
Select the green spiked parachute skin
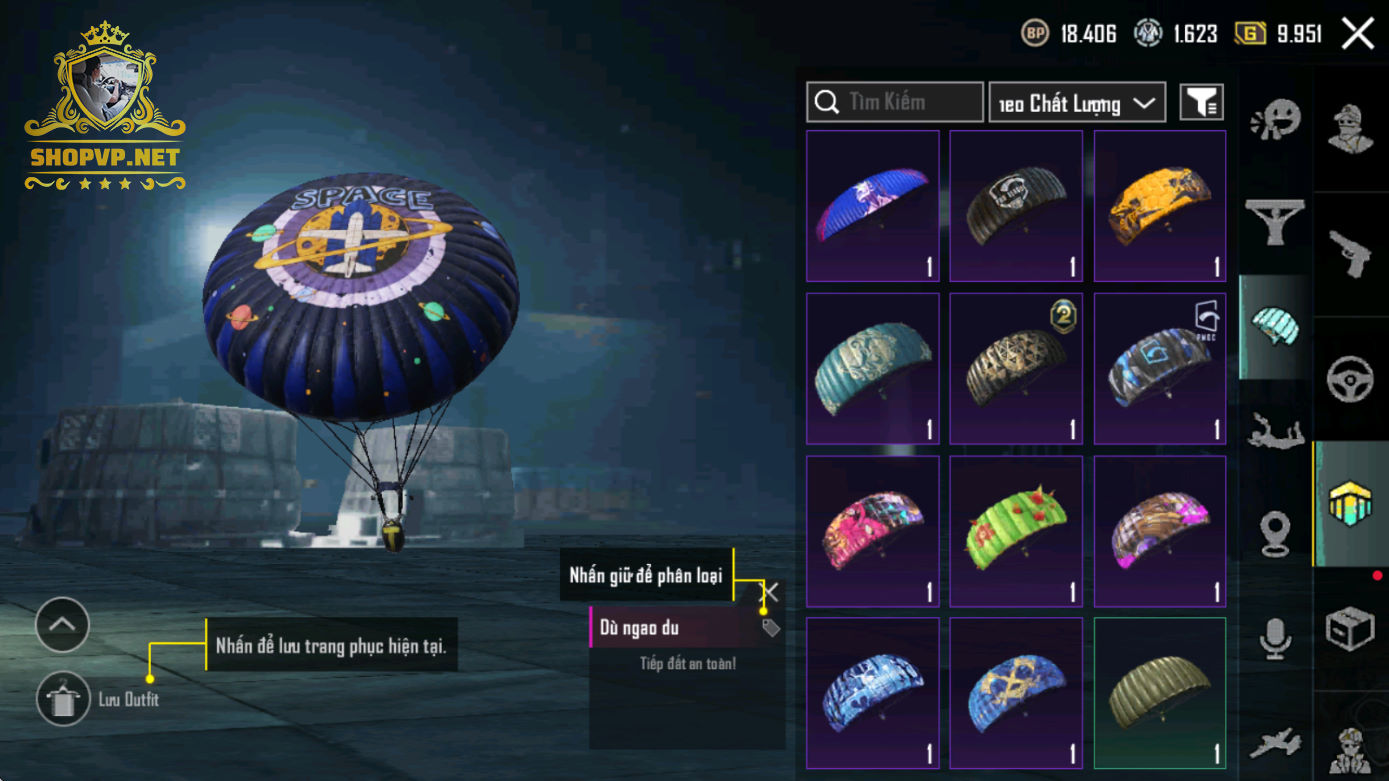point(1016,531)
